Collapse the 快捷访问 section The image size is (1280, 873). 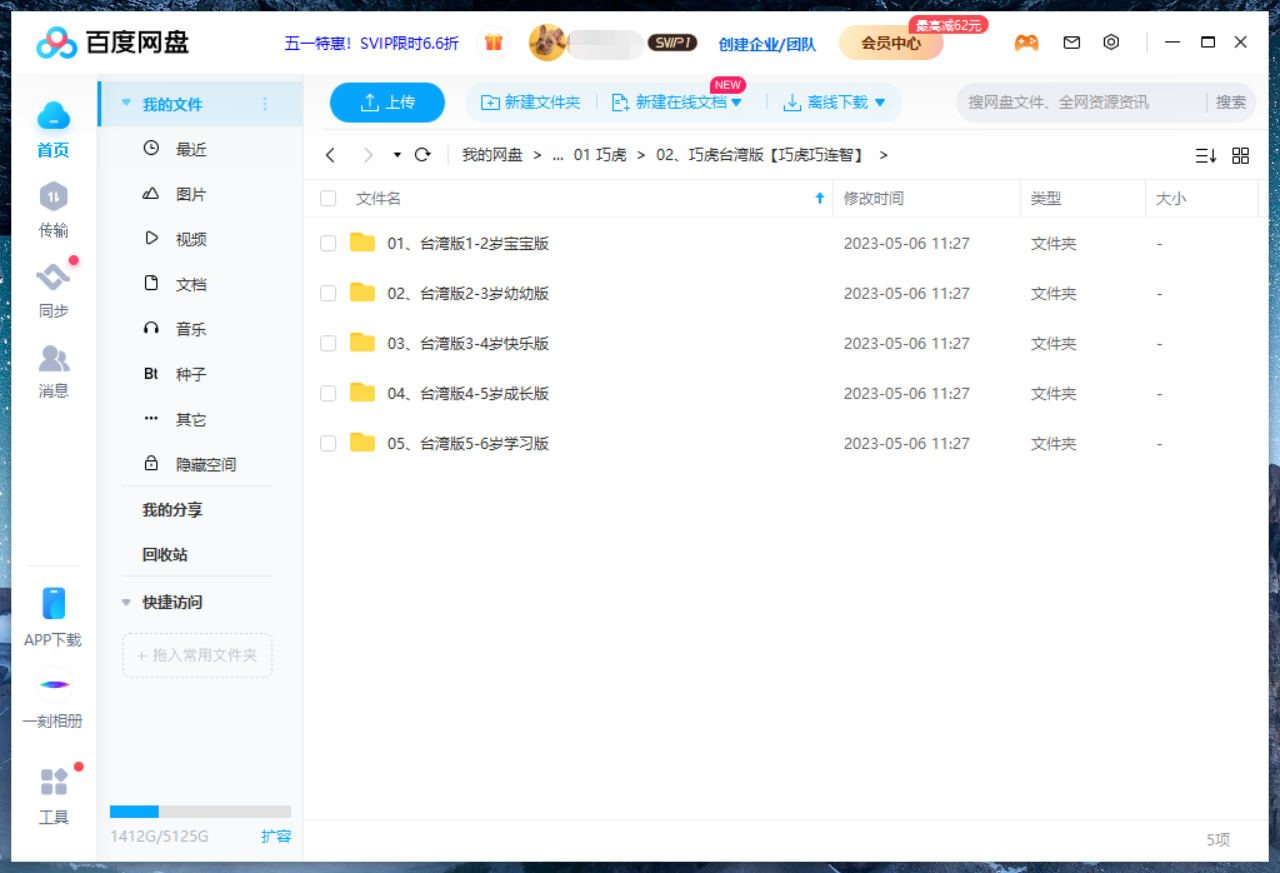coord(126,602)
